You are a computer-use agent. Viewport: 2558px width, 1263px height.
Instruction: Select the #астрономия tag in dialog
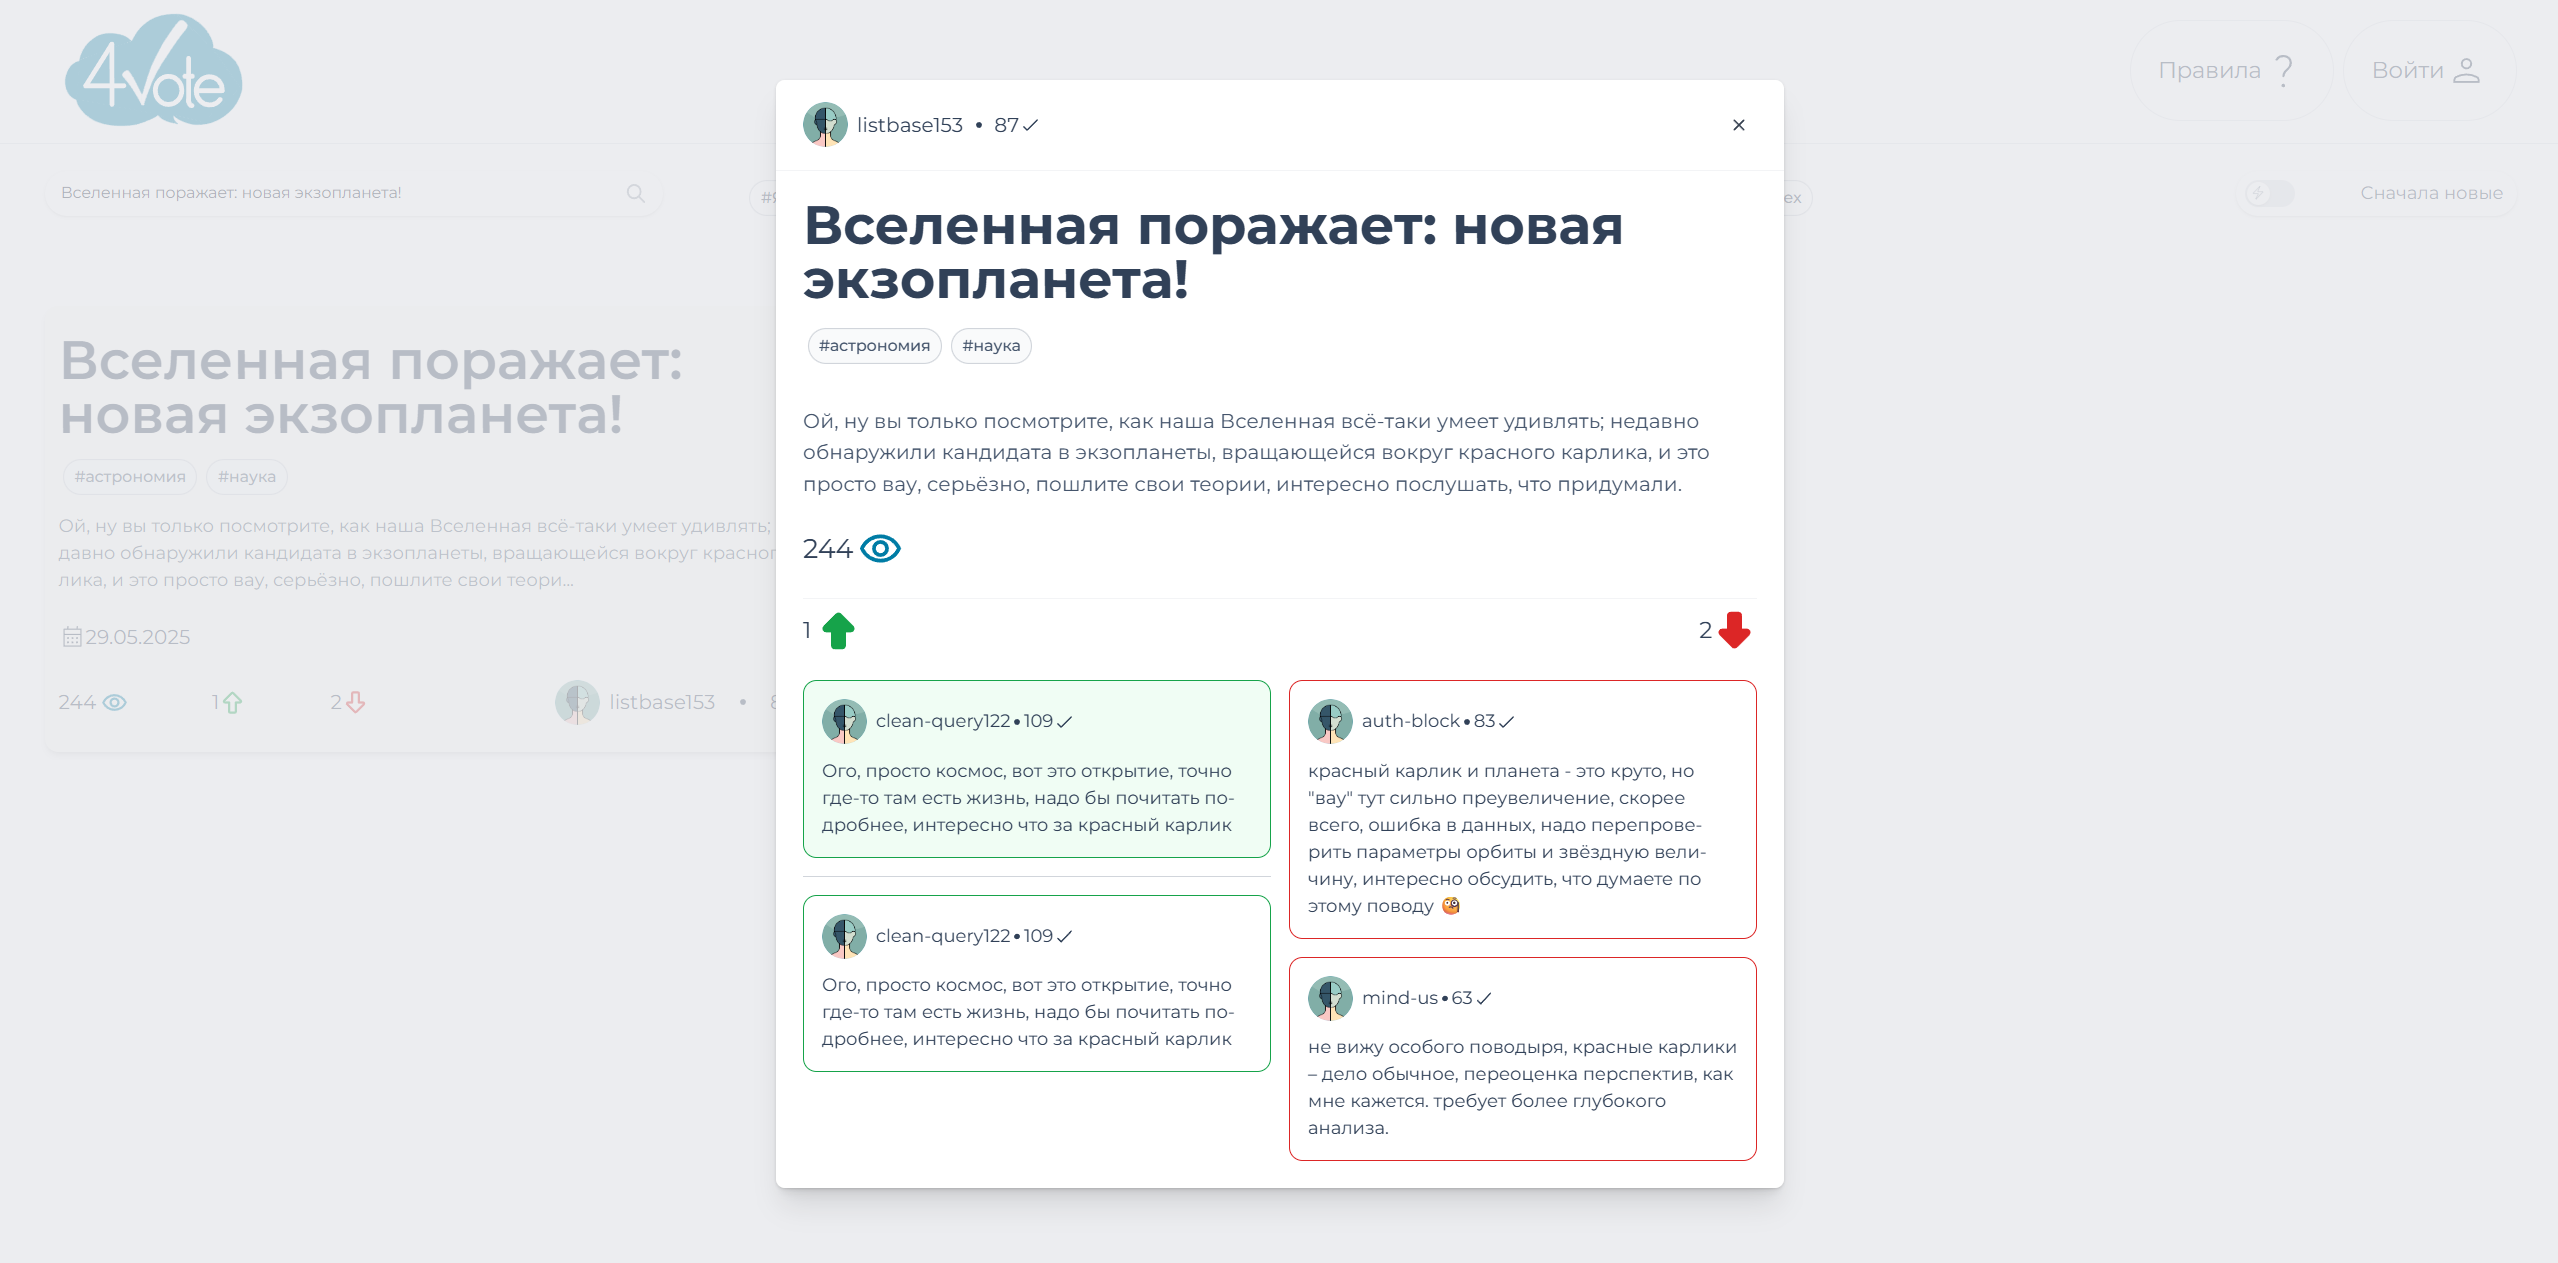(x=874, y=346)
